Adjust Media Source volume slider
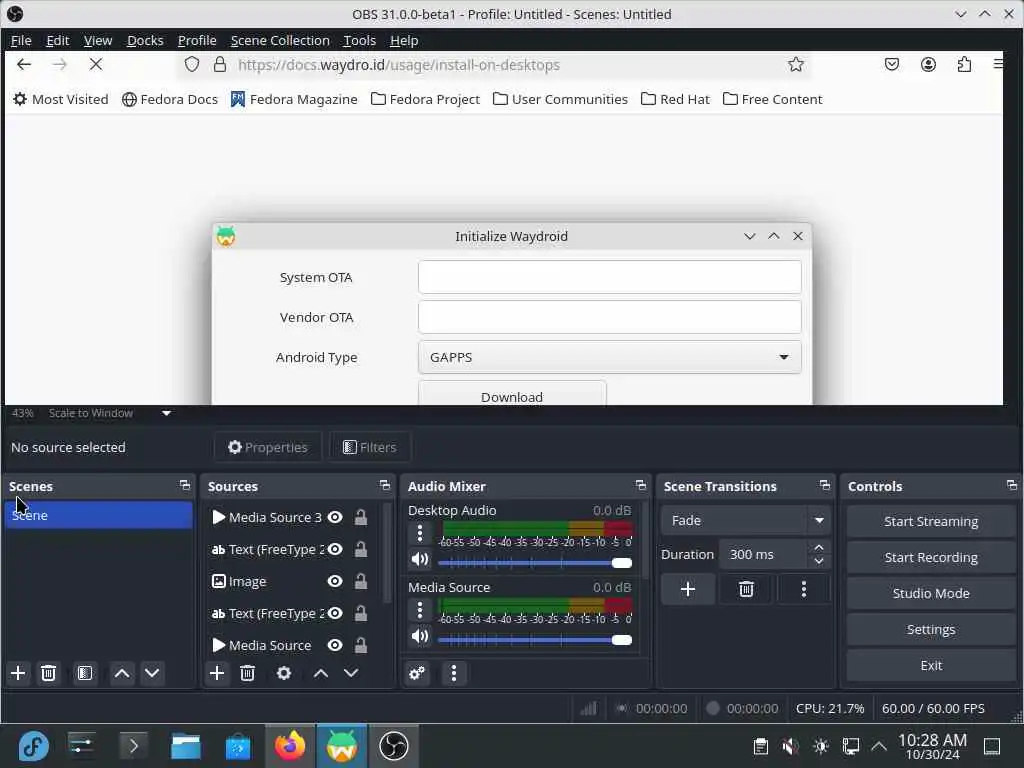Viewport: 1024px width, 768px height. pyautogui.click(x=534, y=639)
